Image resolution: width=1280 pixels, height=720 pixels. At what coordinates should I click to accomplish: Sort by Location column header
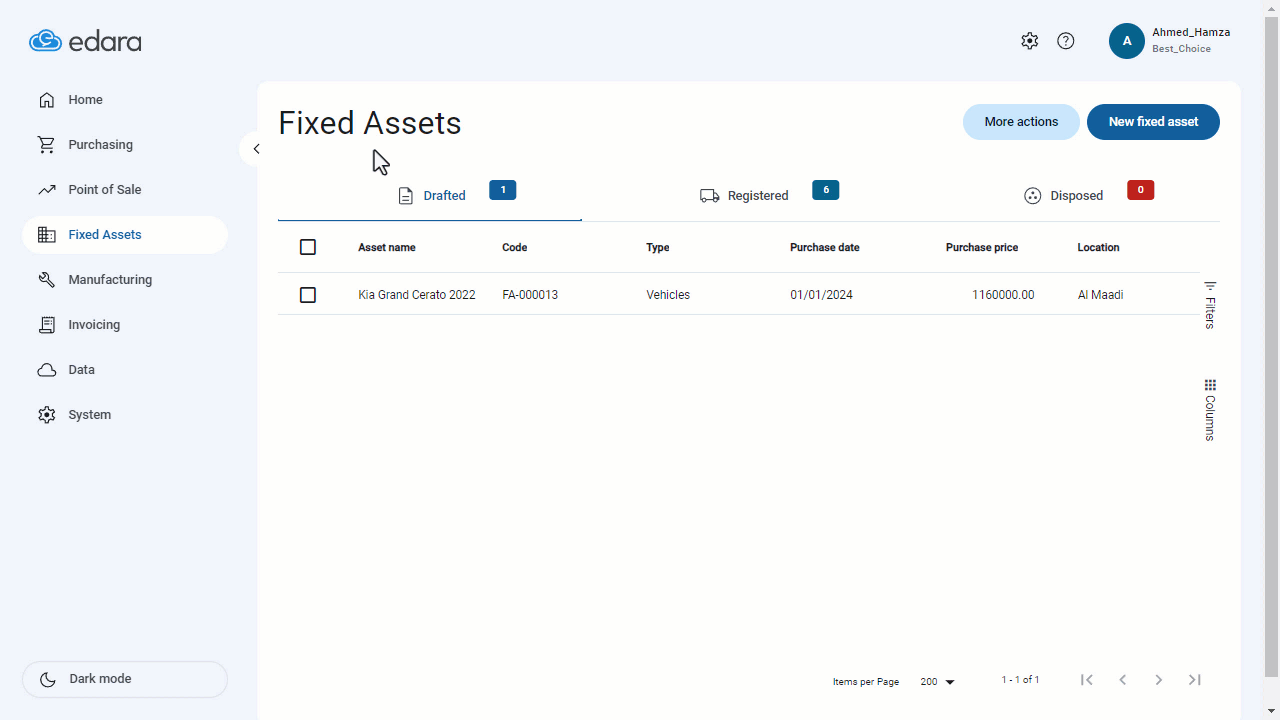1098,247
